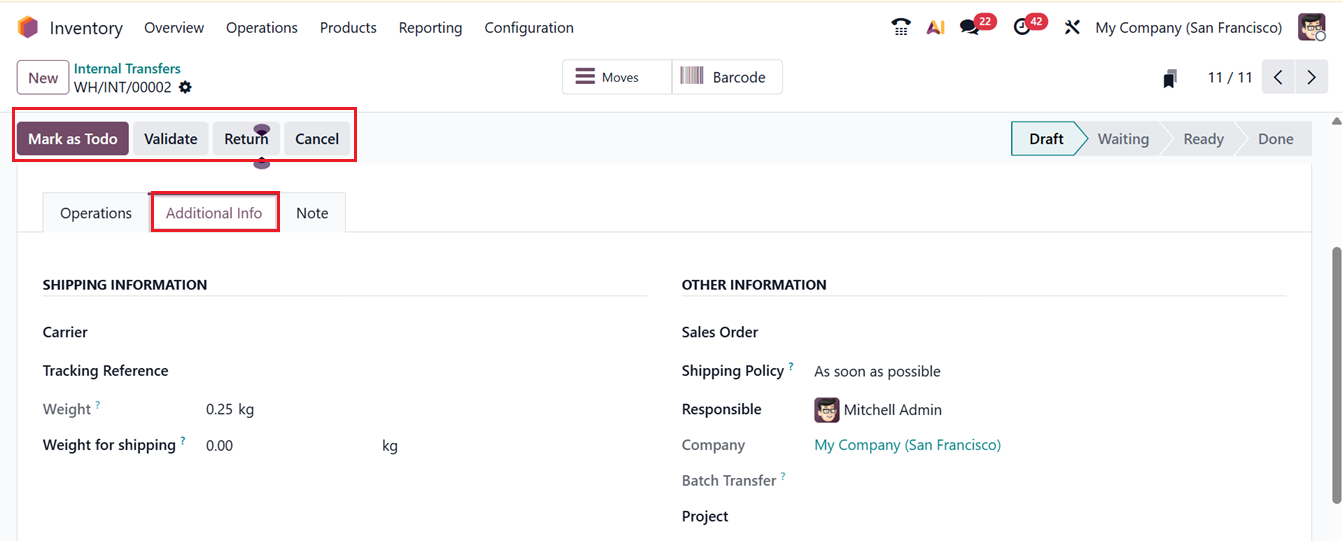Click the Validate button

point(171,139)
